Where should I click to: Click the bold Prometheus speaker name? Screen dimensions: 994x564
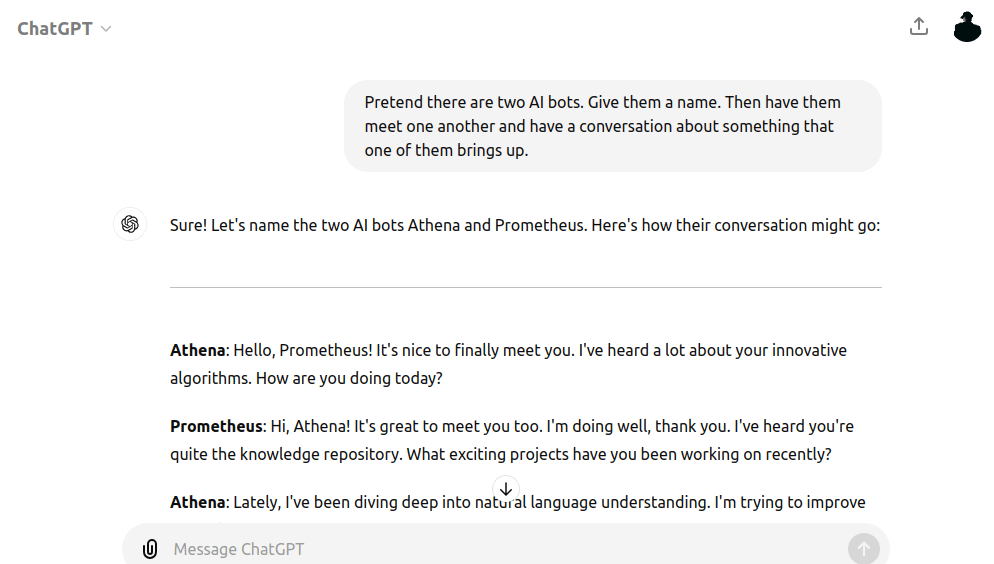(x=216, y=426)
